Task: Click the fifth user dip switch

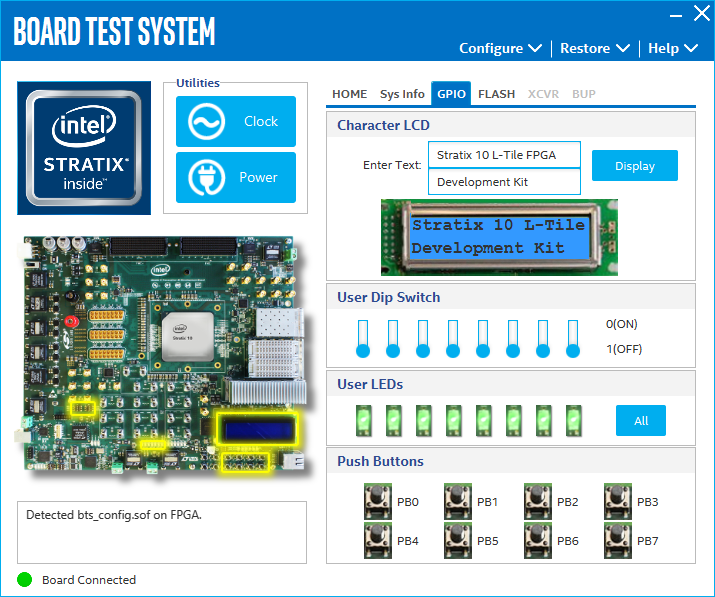Action: [483, 339]
